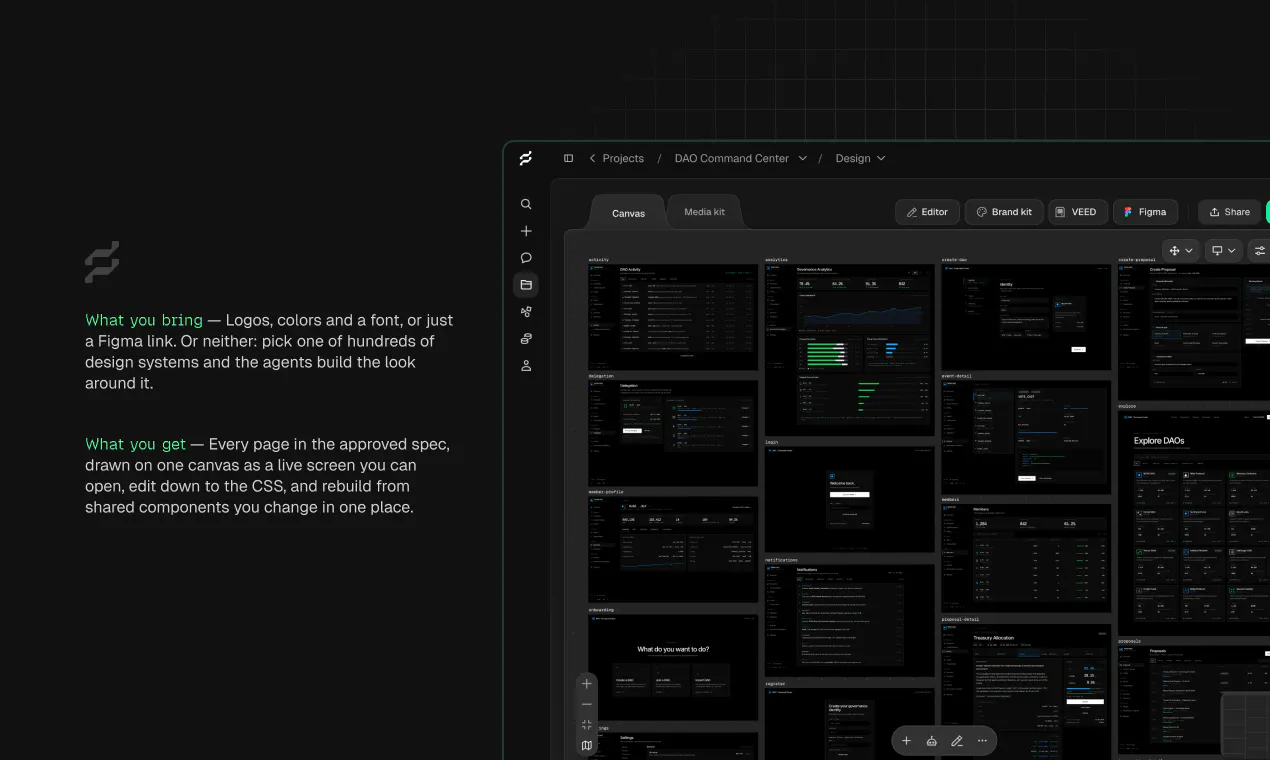Open the move tool dropdown
Viewport: 1270px width, 760px height.
[1181, 251]
